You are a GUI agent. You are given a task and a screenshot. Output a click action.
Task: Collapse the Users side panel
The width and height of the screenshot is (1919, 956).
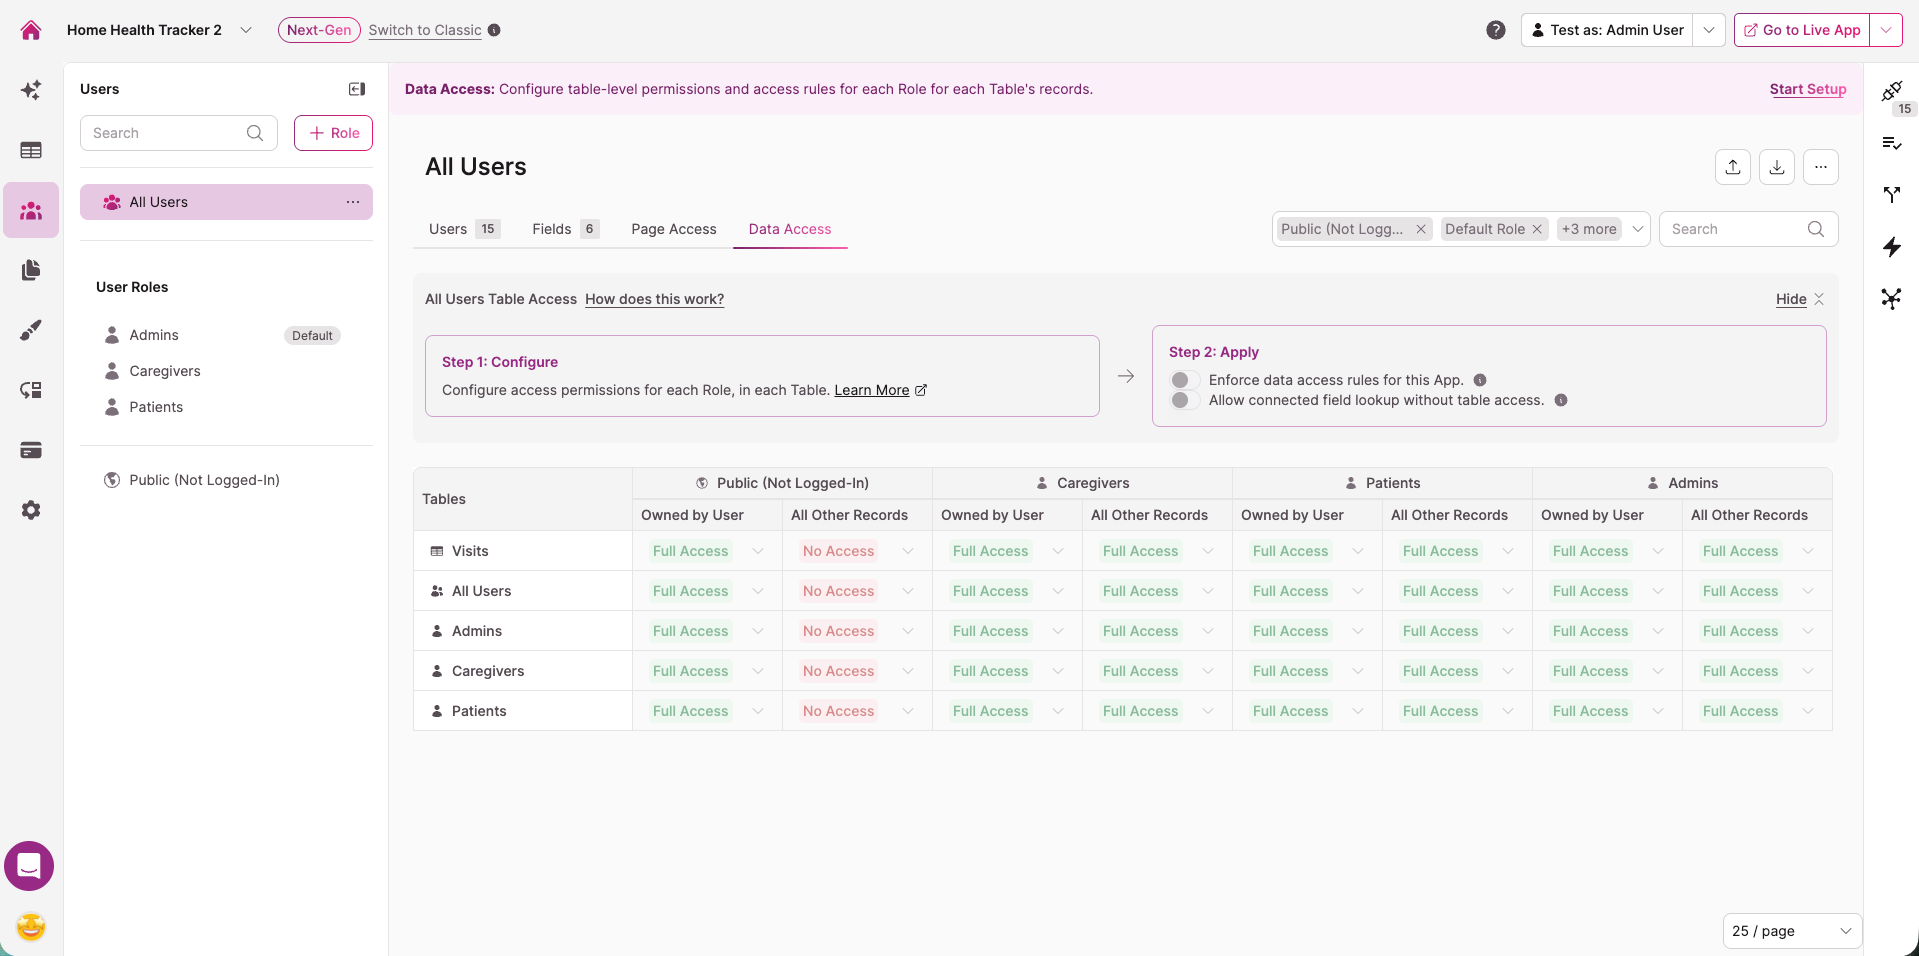357,89
